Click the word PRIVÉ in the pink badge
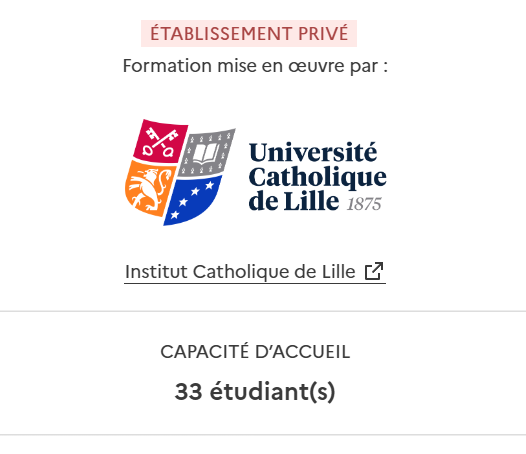The height and width of the screenshot is (454, 526). pyautogui.click(x=323, y=34)
